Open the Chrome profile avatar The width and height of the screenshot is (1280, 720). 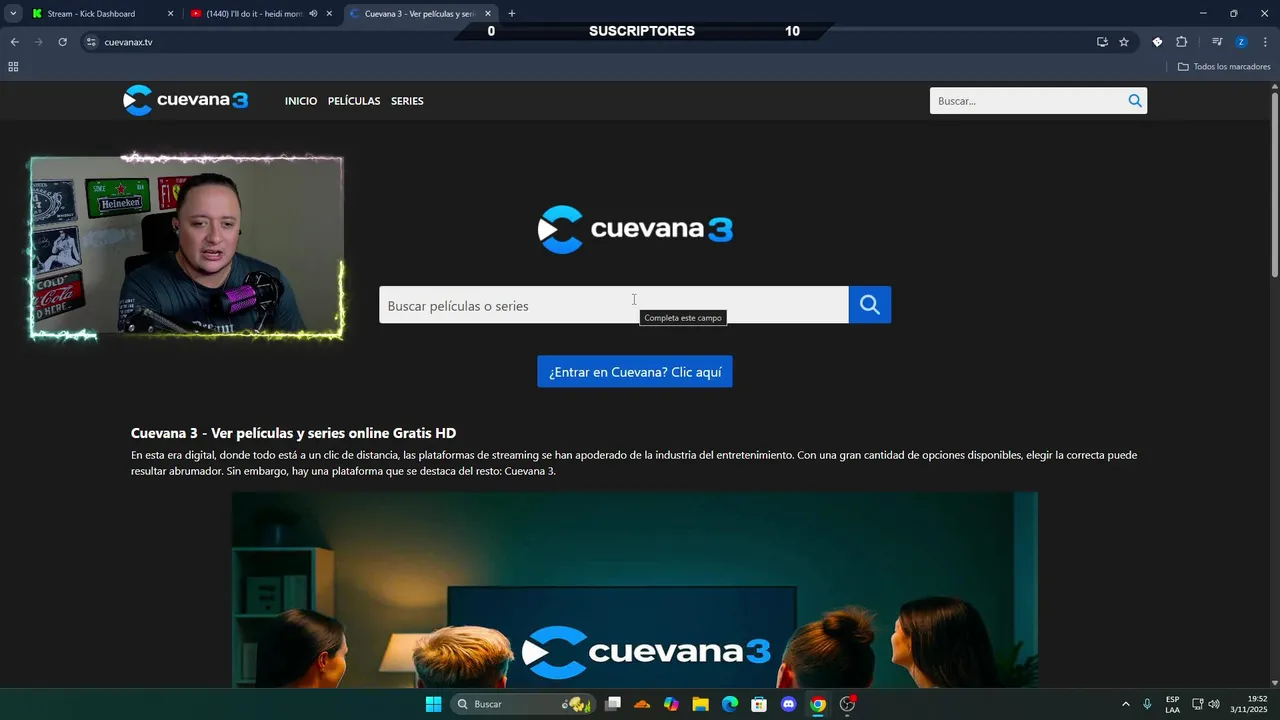pyautogui.click(x=1241, y=42)
